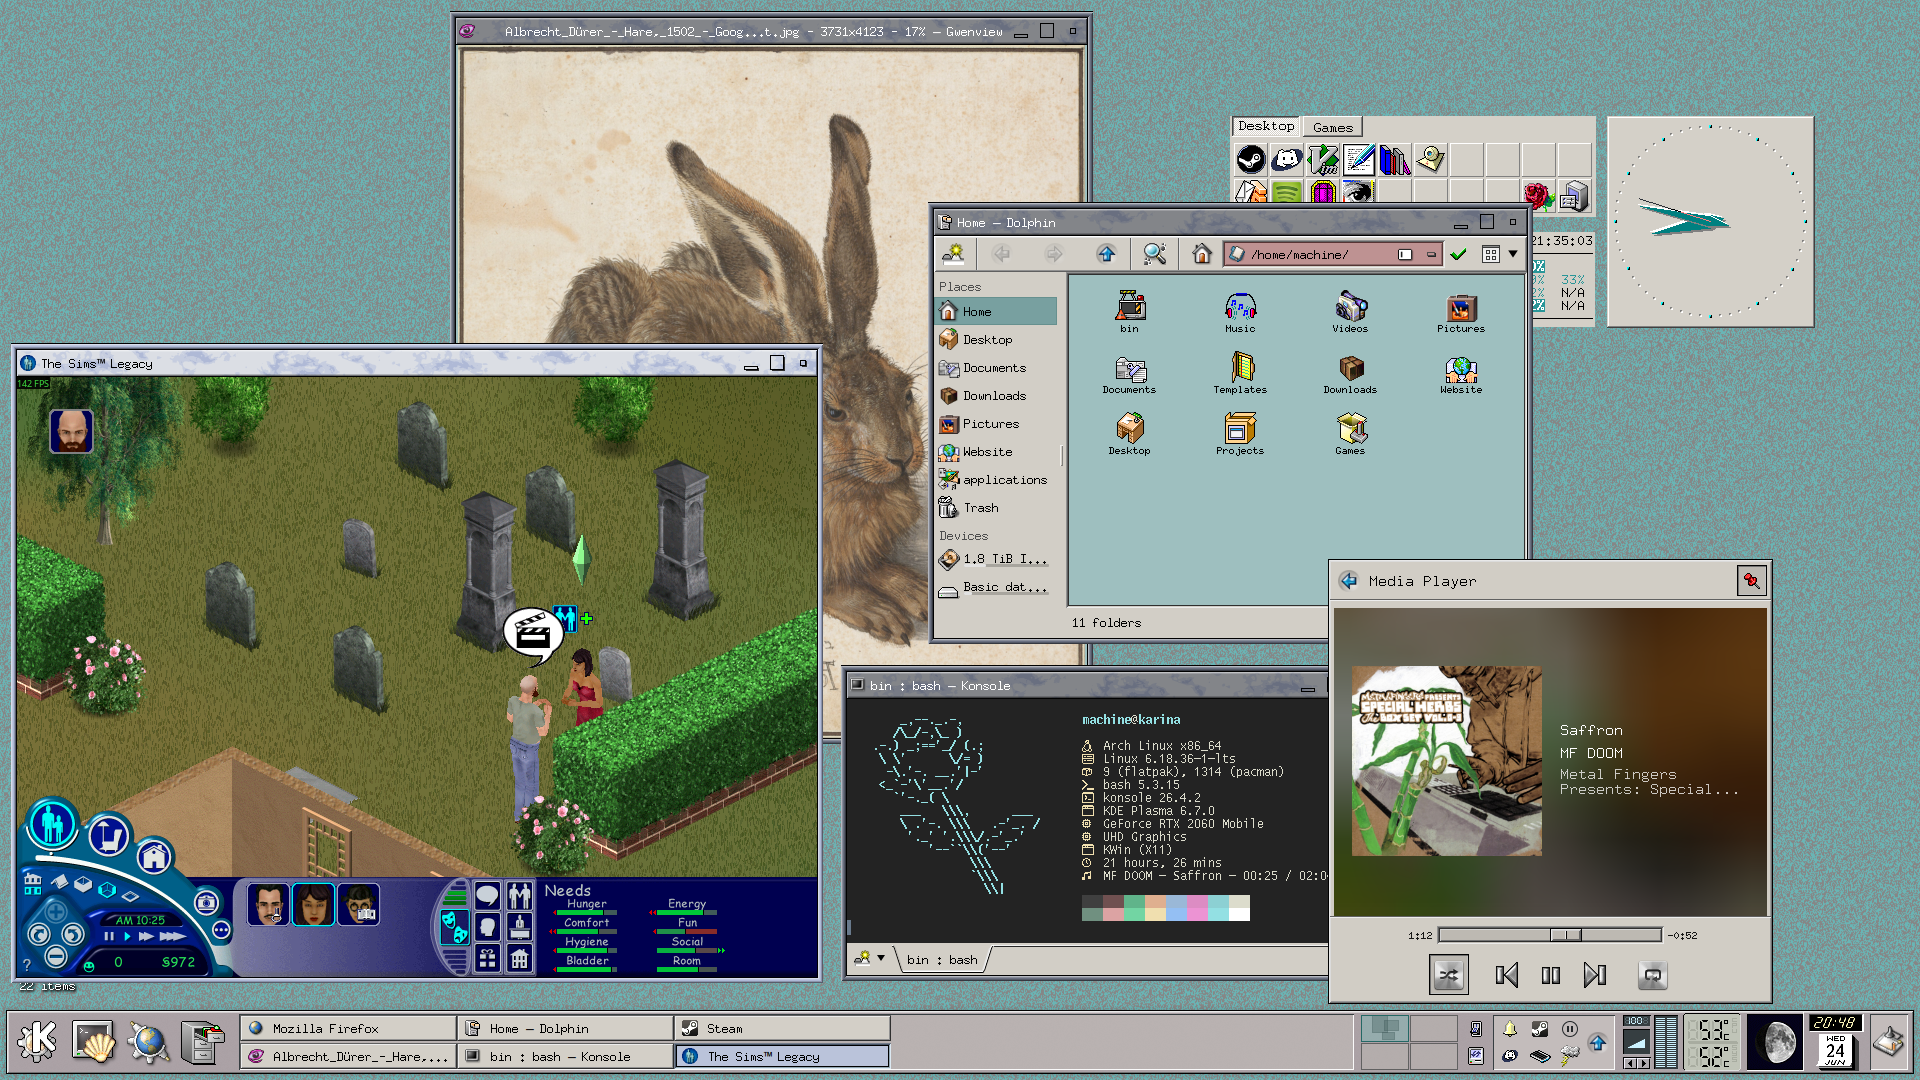1920x1080 pixels.
Task: Launch Vim from the quick-launch grid
Action: point(1322,160)
